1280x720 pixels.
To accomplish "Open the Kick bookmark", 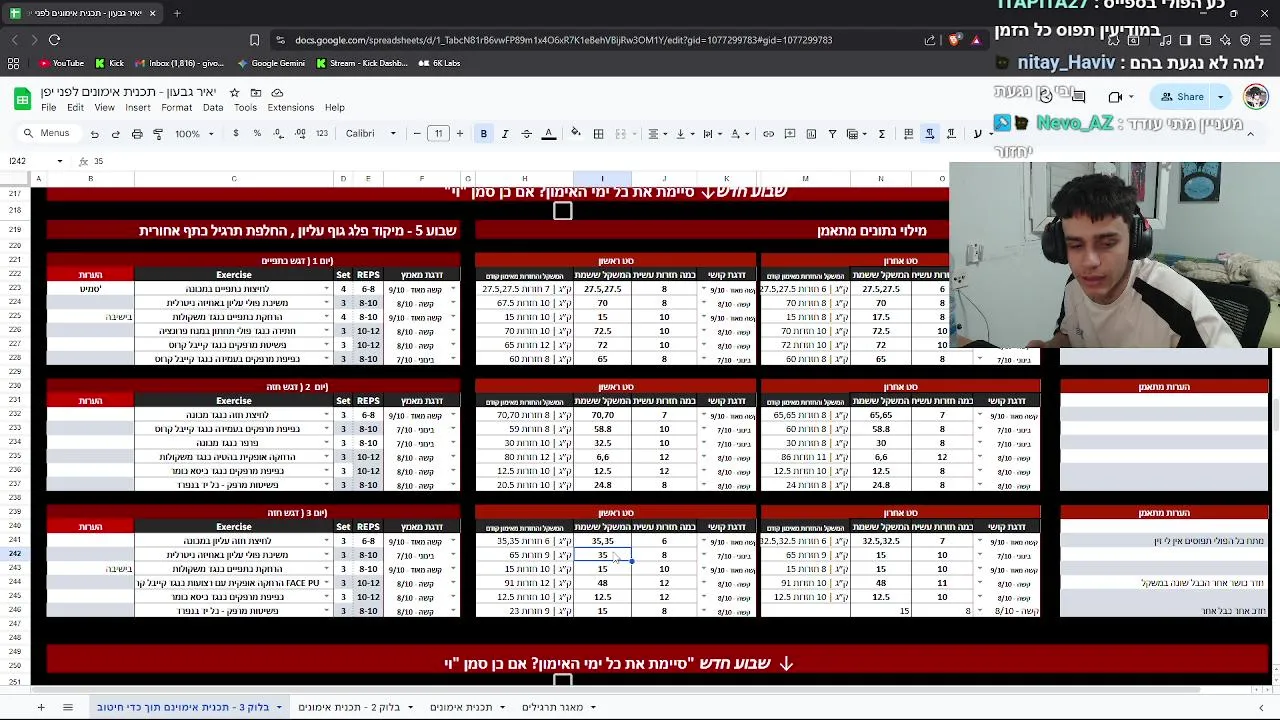I will [x=109, y=63].
